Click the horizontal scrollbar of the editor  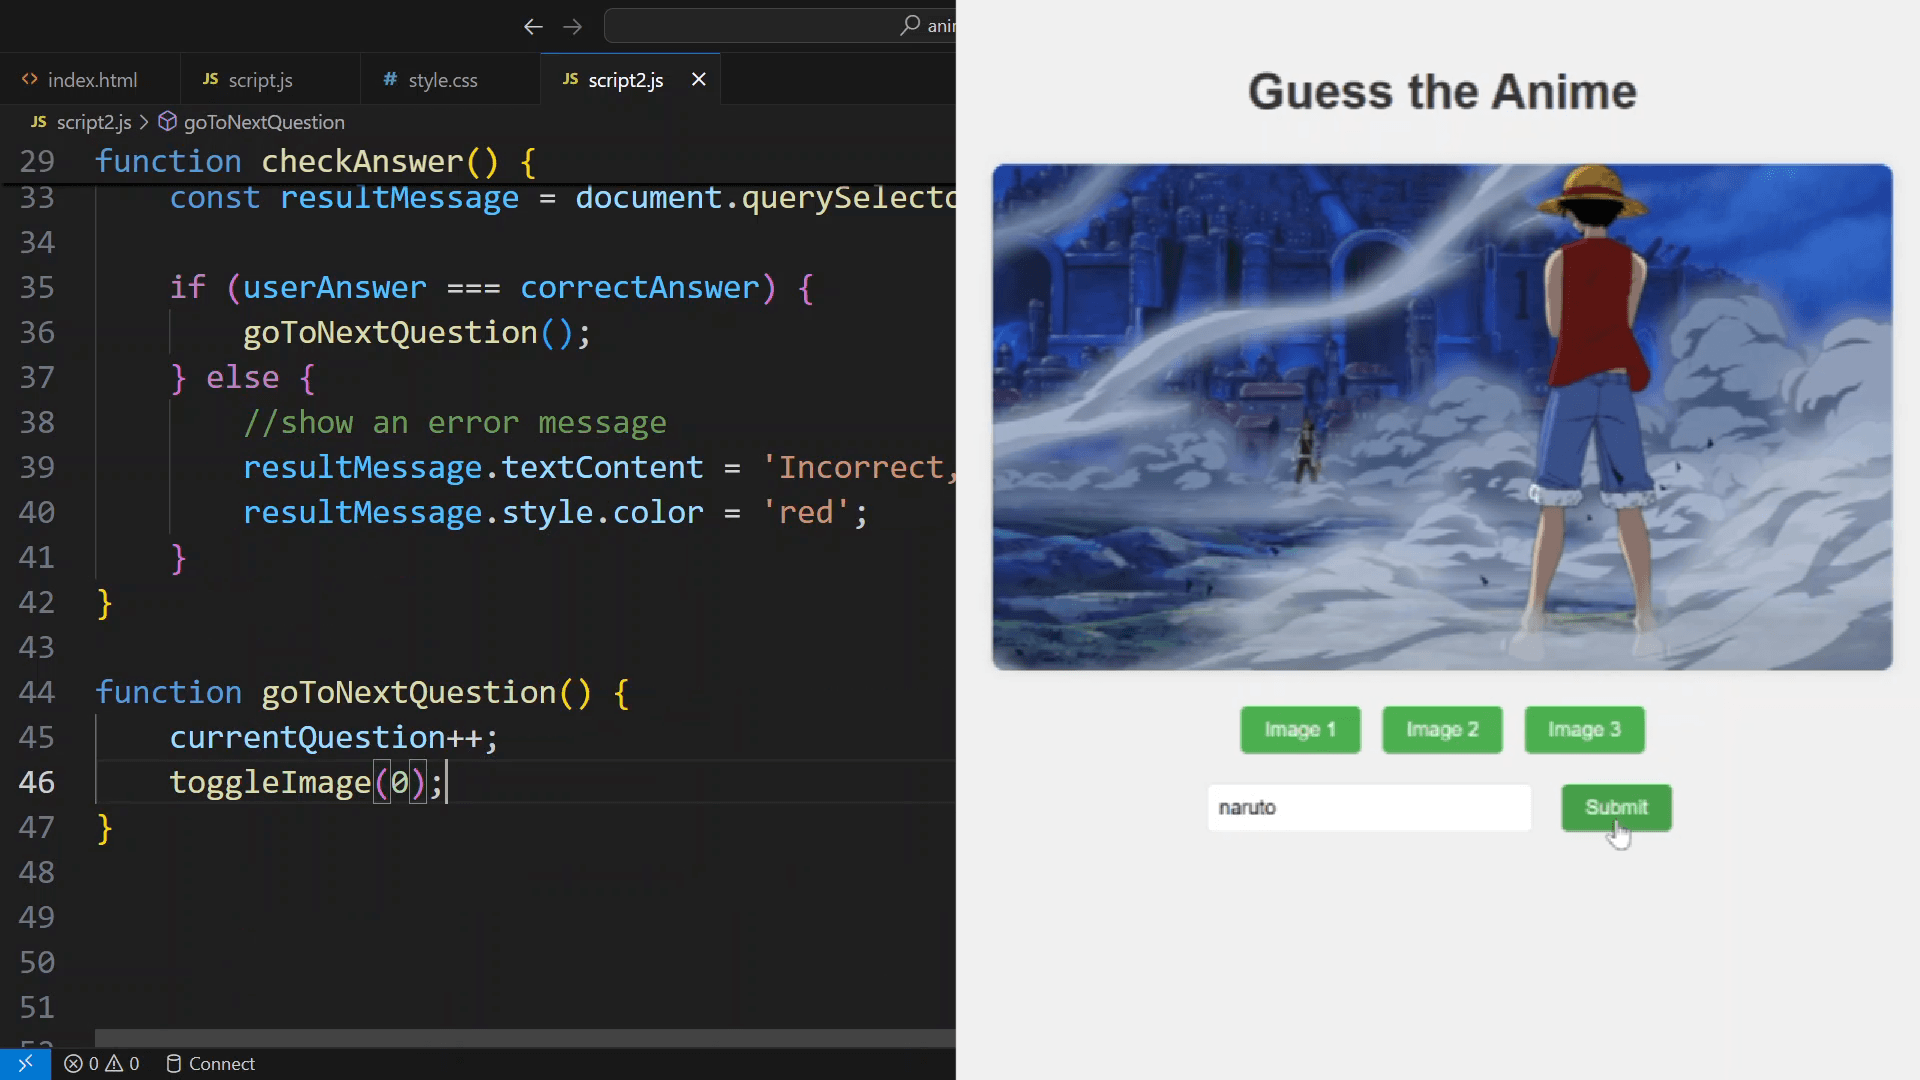click(525, 1038)
